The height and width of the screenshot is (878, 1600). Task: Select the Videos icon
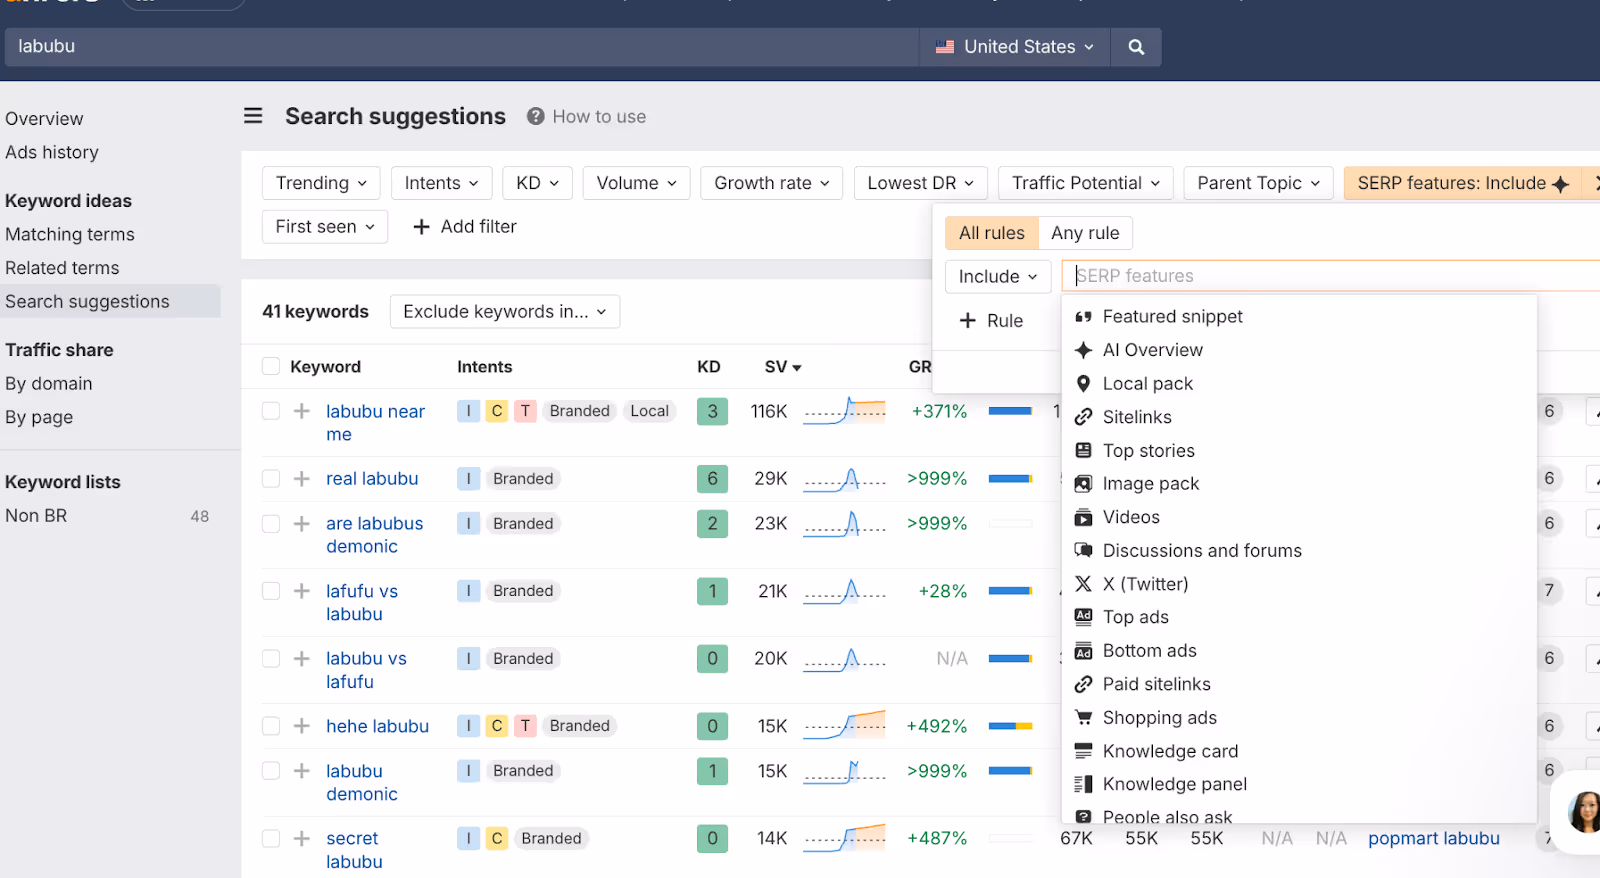pos(1083,517)
